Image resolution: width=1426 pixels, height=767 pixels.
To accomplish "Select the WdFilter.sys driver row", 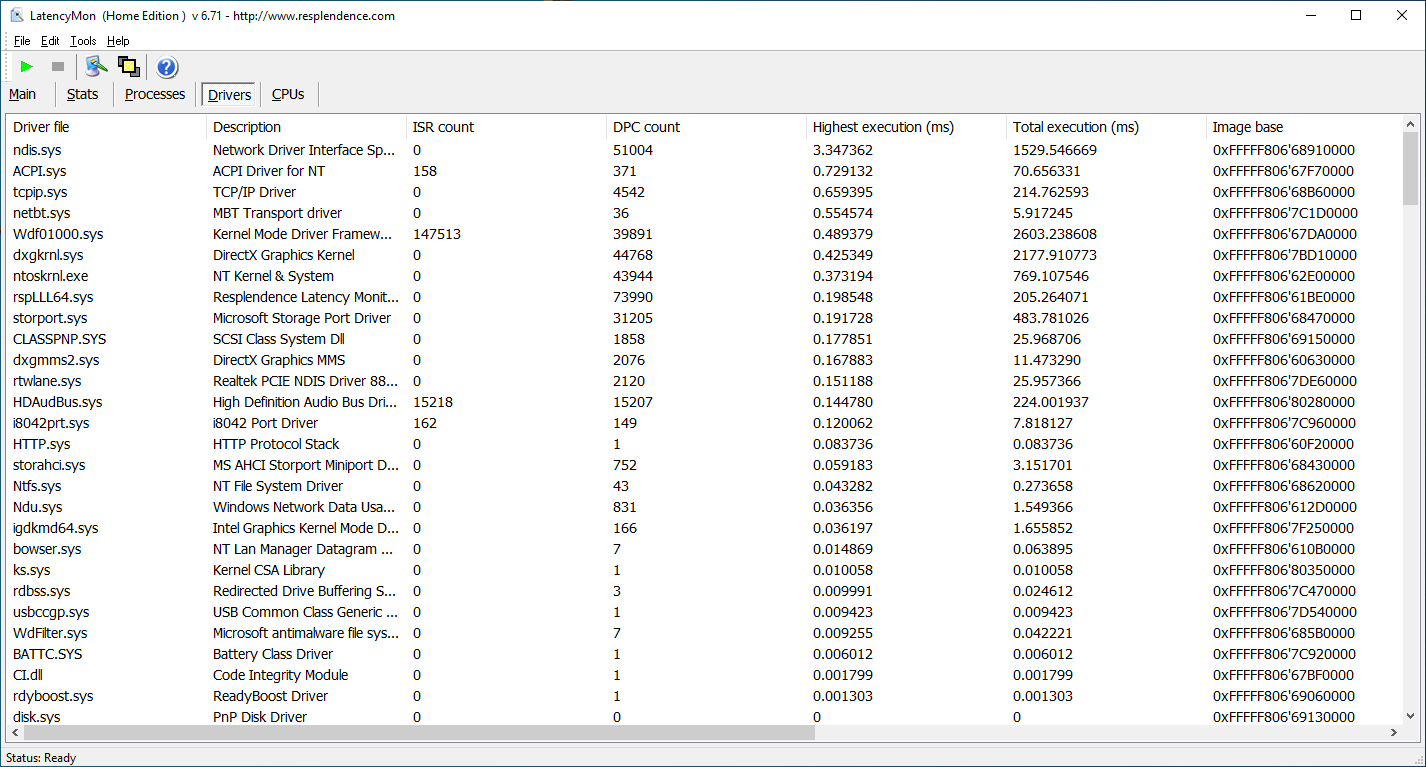I will click(x=704, y=633).
